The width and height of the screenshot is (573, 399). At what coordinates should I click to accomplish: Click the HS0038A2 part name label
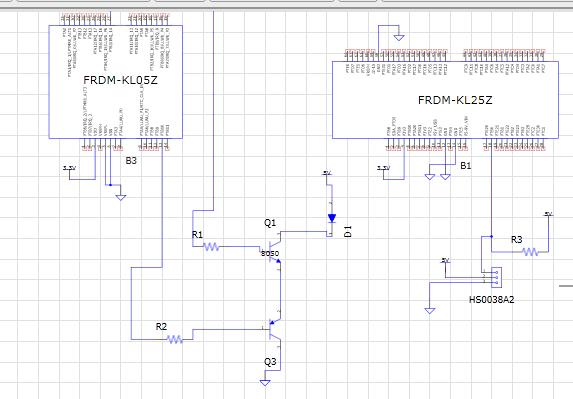click(492, 300)
